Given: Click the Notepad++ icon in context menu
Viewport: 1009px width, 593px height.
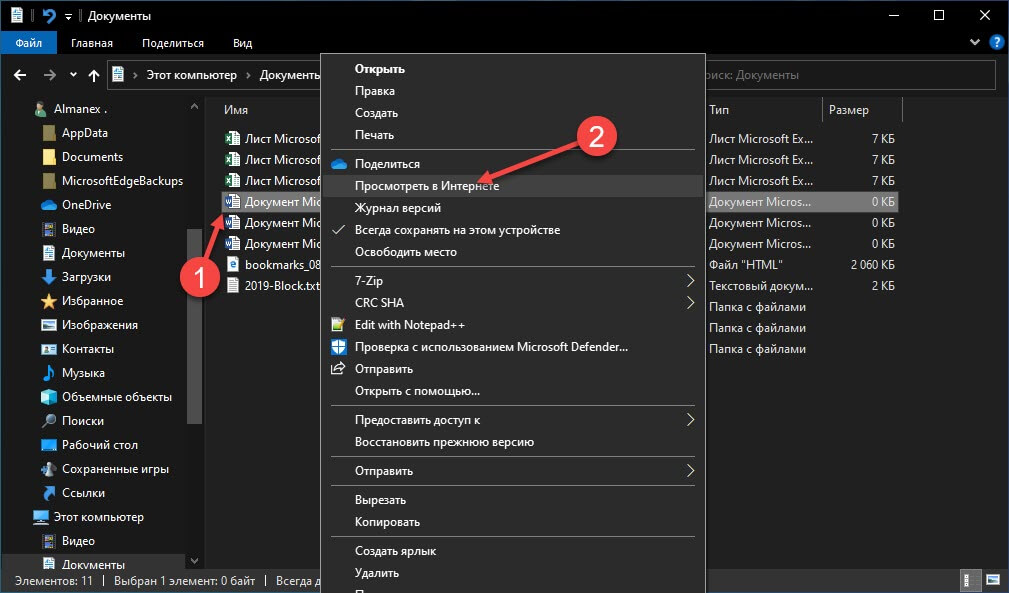Looking at the screenshot, I should tap(338, 325).
